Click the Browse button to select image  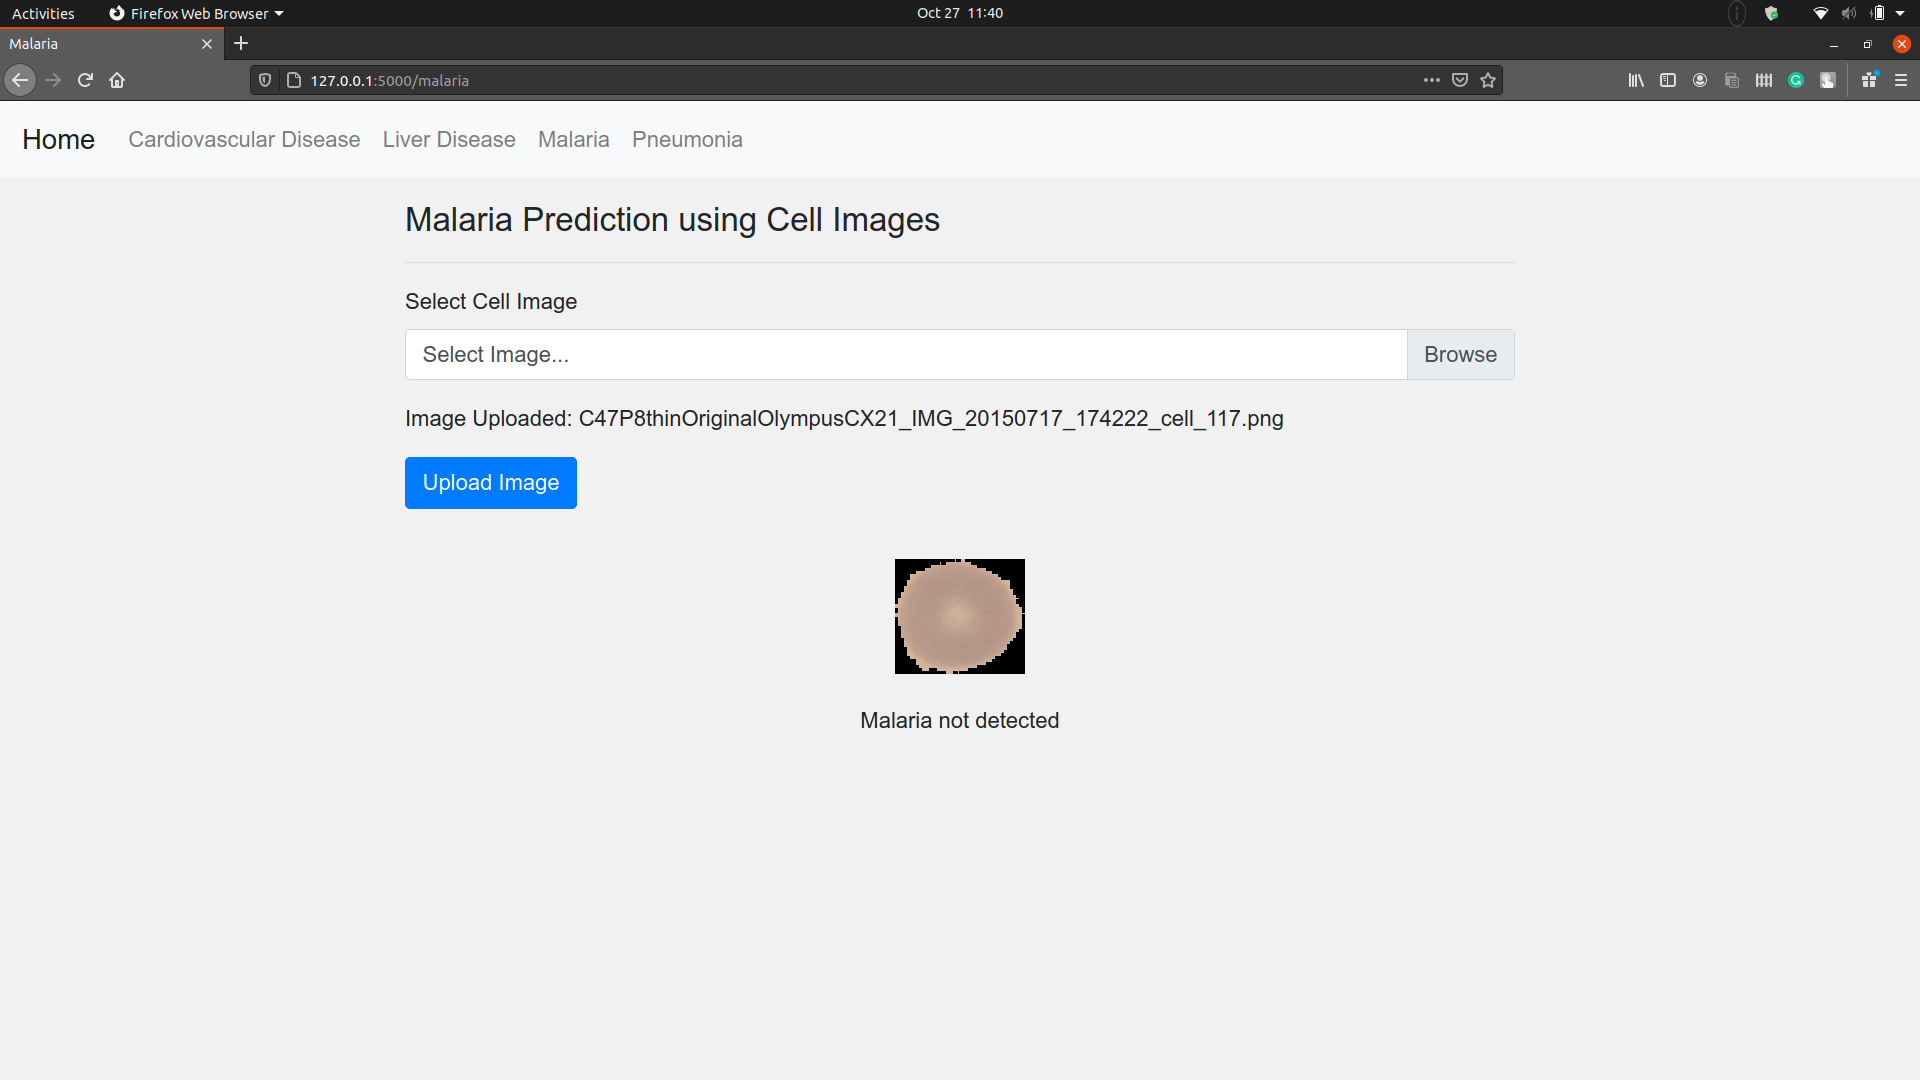(x=1460, y=355)
